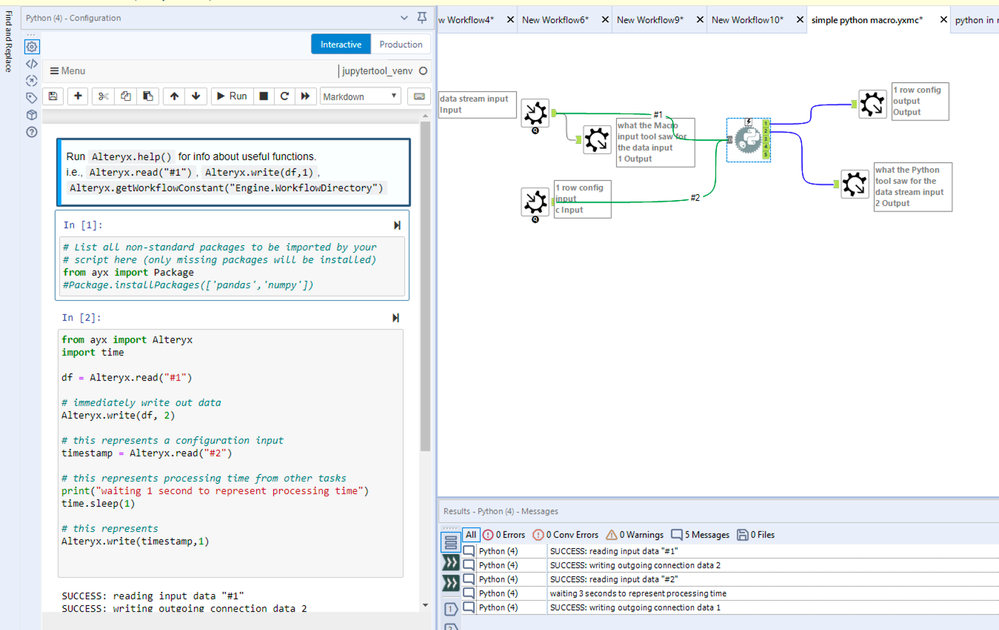Insert a new cell with the plus button
This screenshot has width=999, height=630.
point(78,96)
